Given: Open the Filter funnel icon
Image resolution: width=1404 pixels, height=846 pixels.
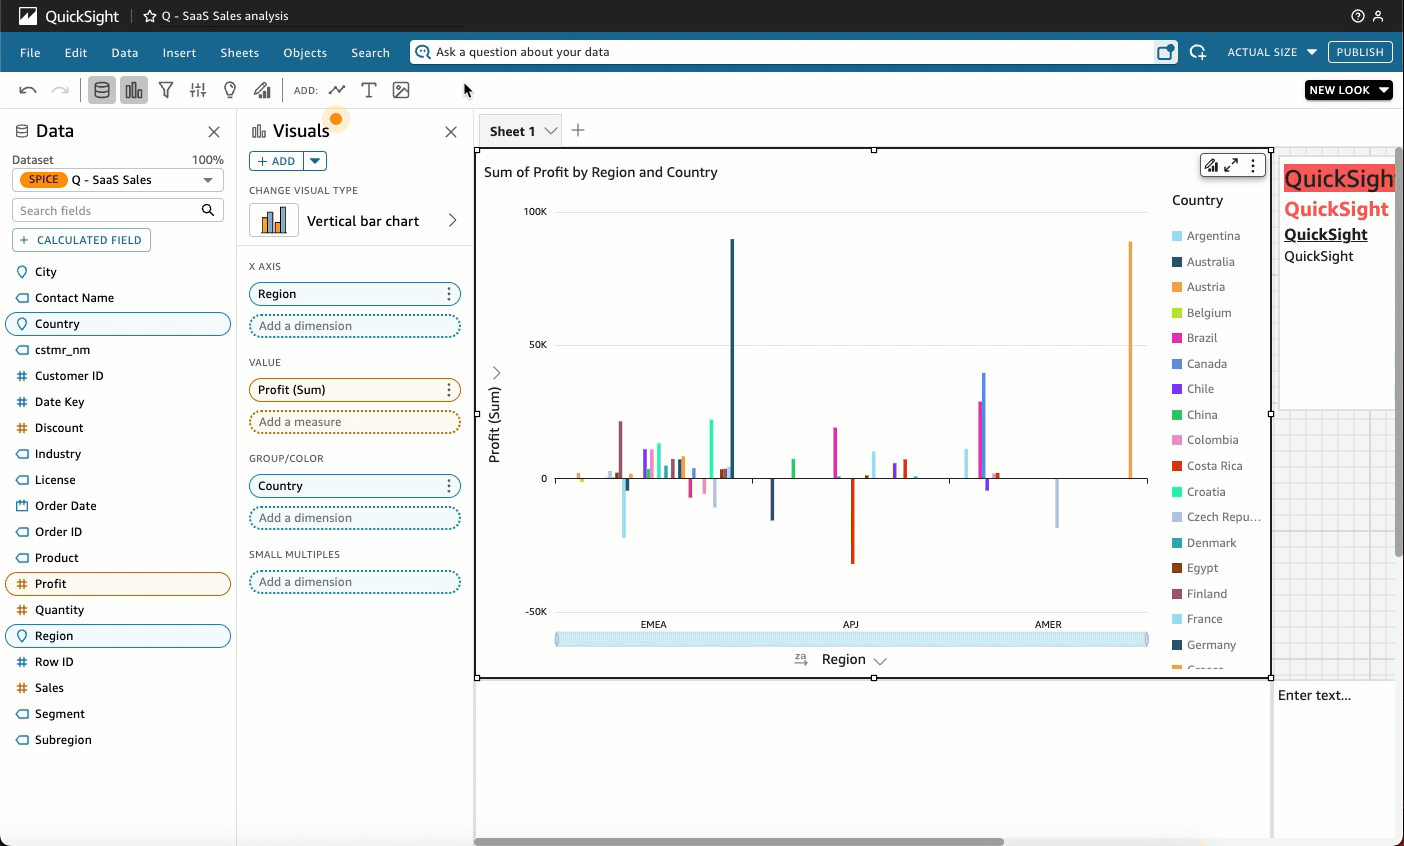Looking at the screenshot, I should pyautogui.click(x=166, y=90).
